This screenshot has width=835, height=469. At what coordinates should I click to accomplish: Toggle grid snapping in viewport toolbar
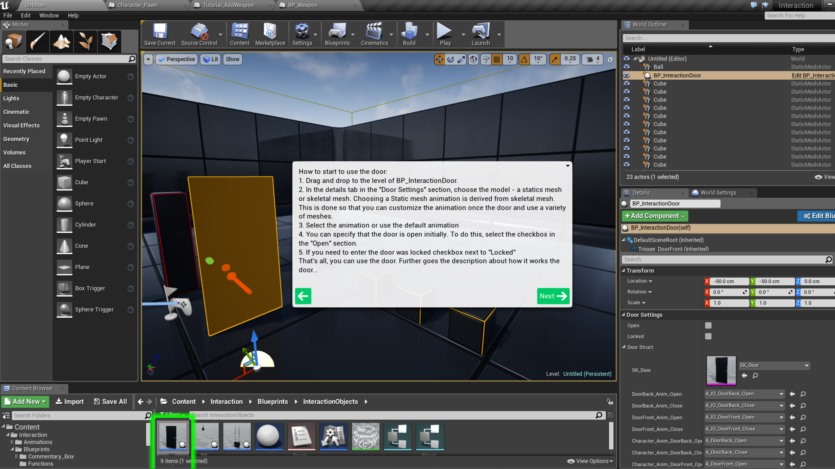click(497, 59)
